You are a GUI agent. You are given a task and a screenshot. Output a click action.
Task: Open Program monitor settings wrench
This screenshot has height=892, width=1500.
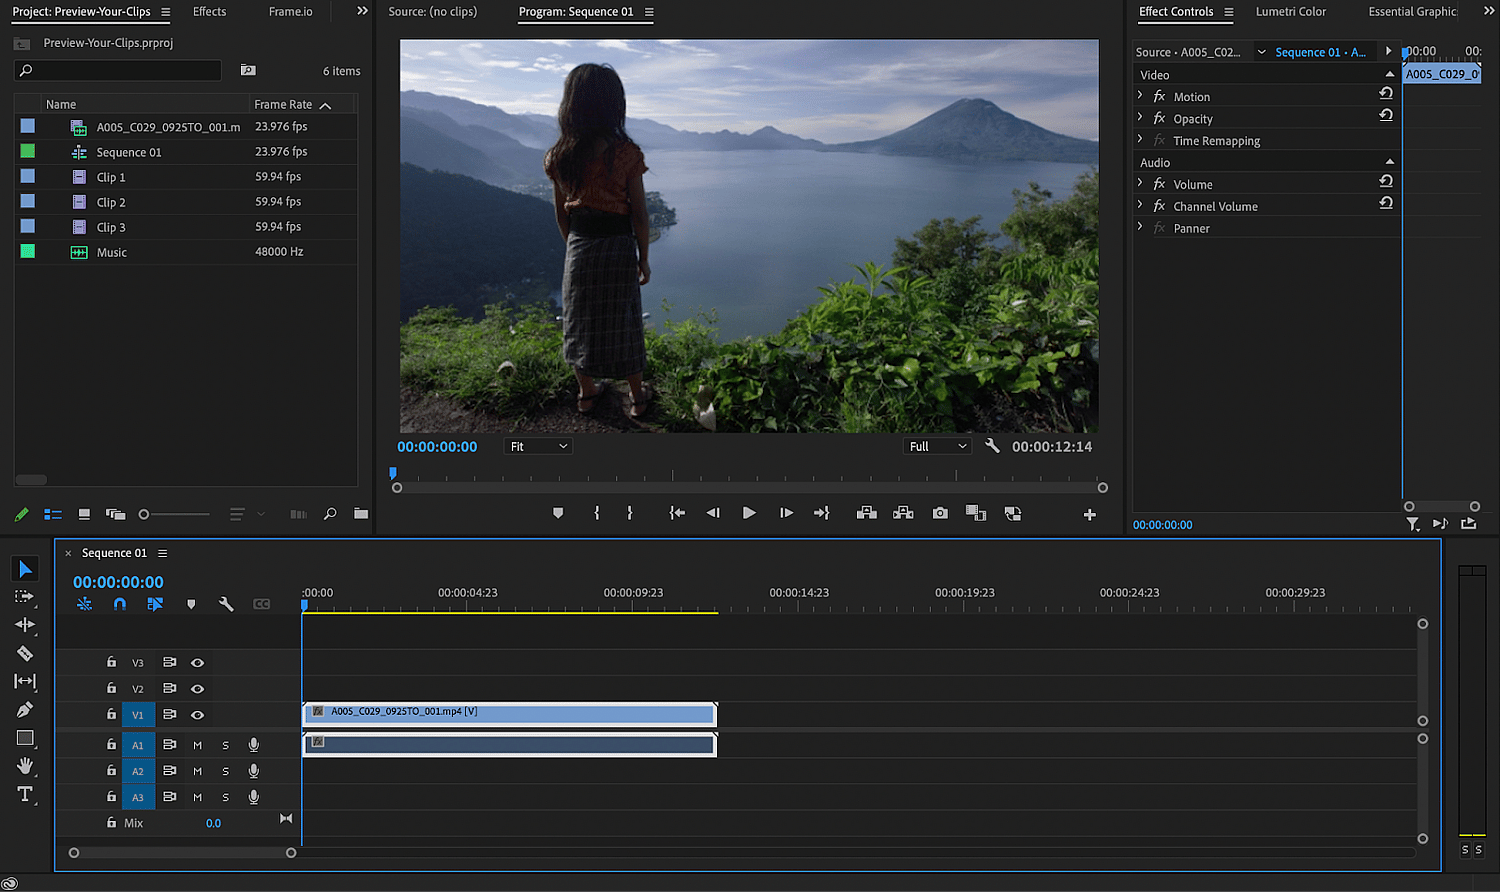[x=992, y=446]
